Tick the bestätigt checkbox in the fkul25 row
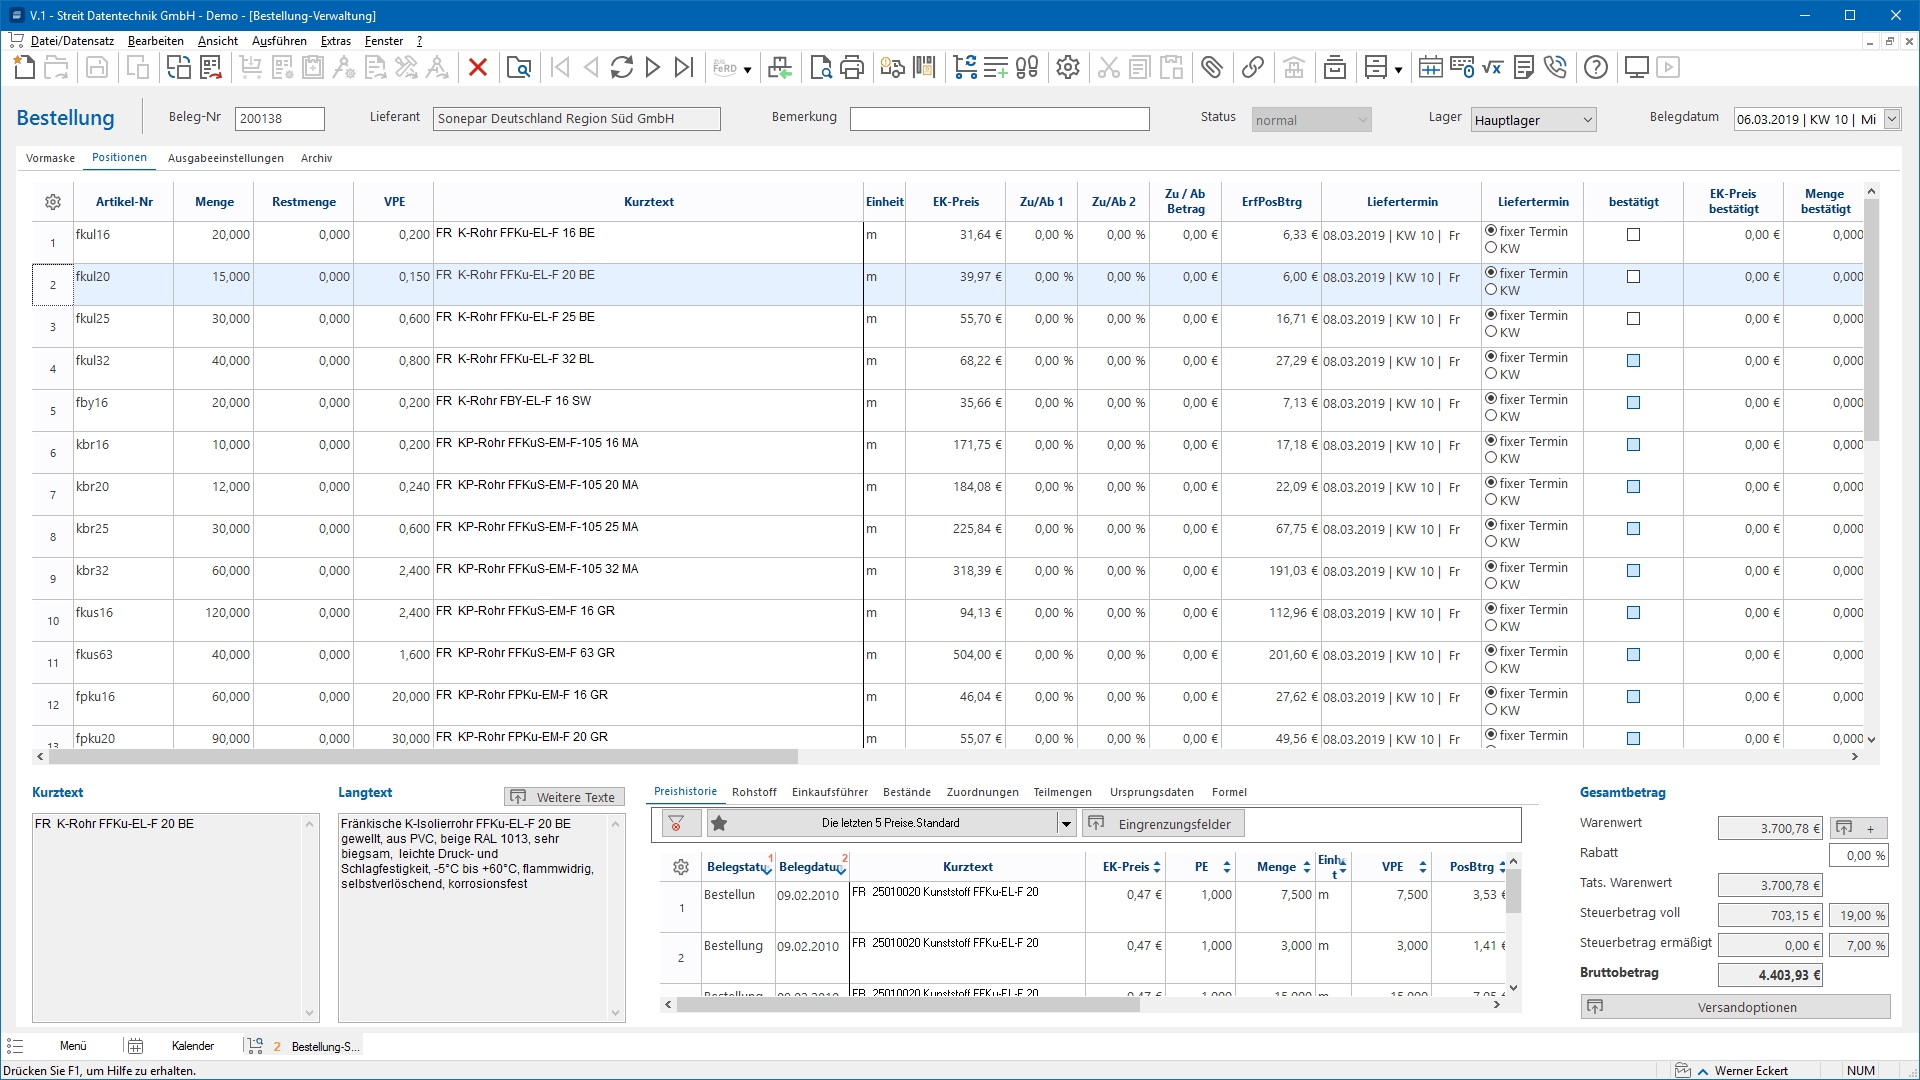 pyautogui.click(x=1633, y=319)
